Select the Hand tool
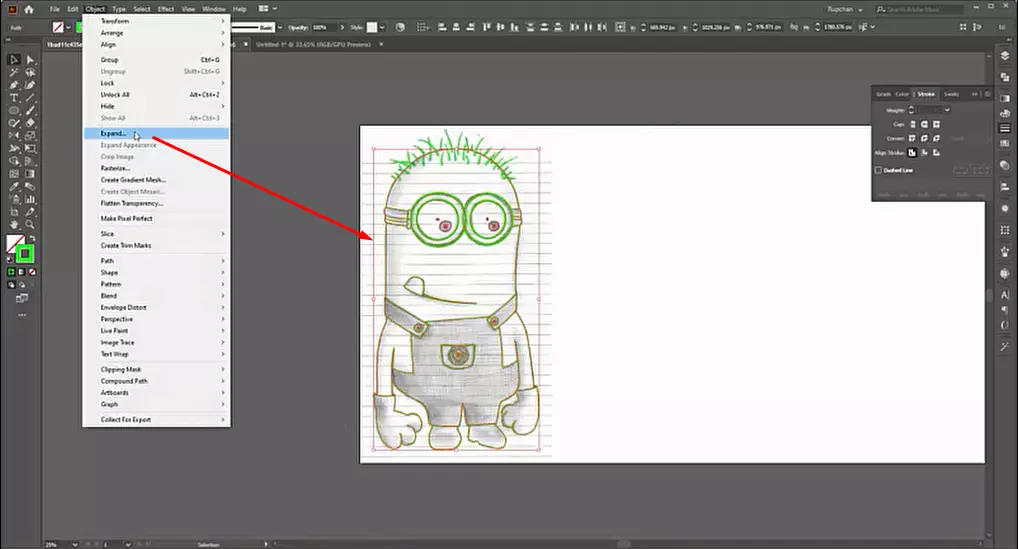The height and width of the screenshot is (549, 1018). click(x=14, y=225)
